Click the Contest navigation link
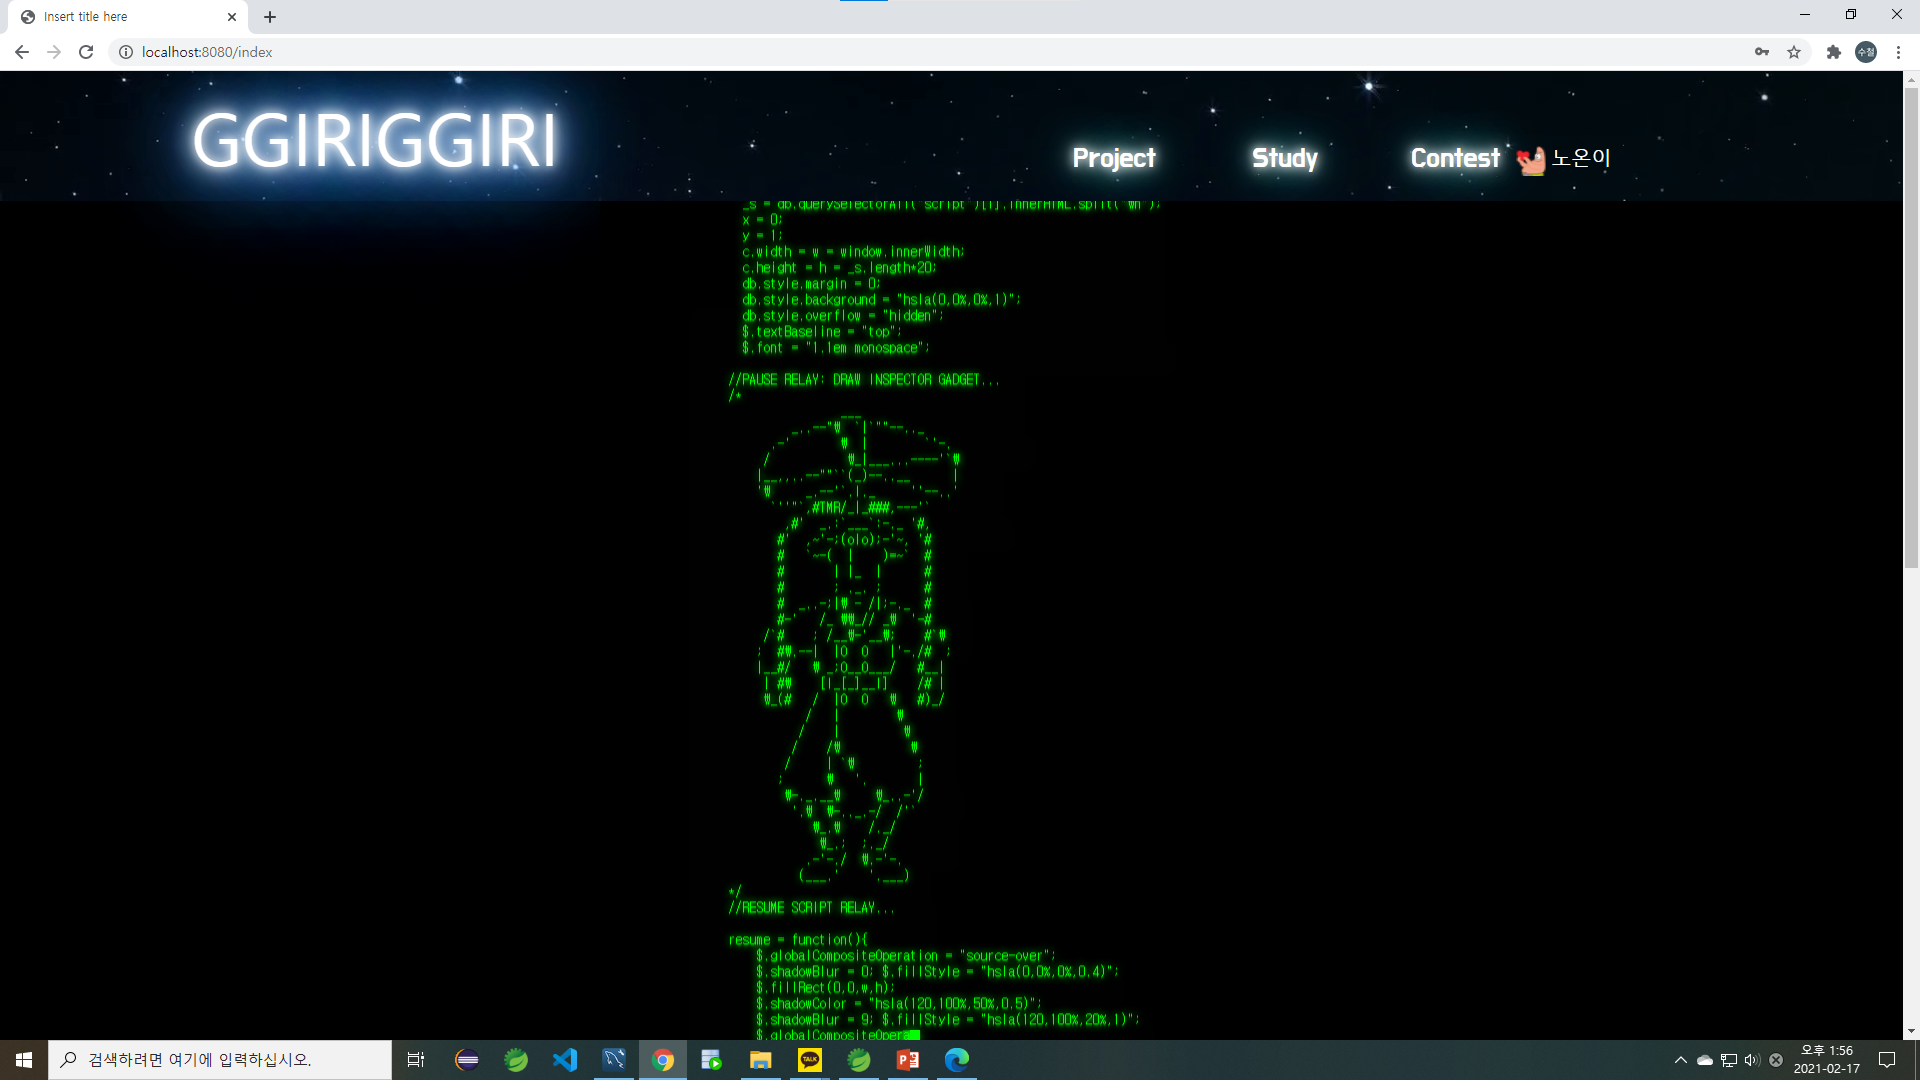Screen dimensions: 1920x1080 point(1454,157)
